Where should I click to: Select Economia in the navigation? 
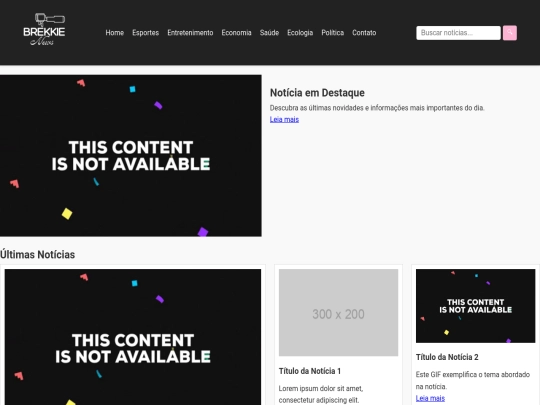click(x=236, y=33)
